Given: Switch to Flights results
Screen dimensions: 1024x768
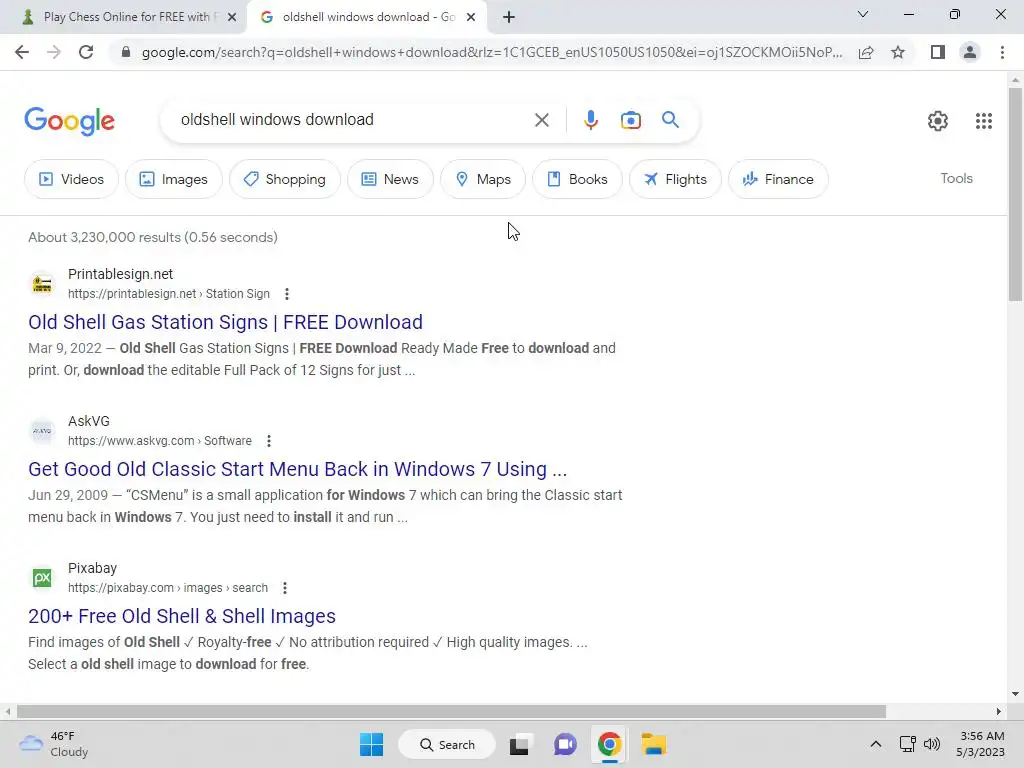Looking at the screenshot, I should pos(675,179).
